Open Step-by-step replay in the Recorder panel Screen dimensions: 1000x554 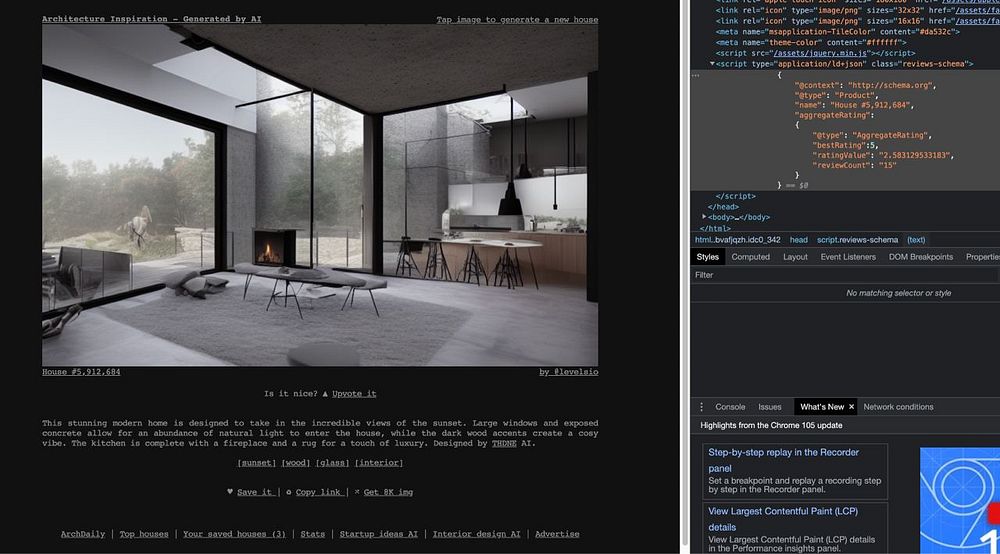tap(795, 472)
